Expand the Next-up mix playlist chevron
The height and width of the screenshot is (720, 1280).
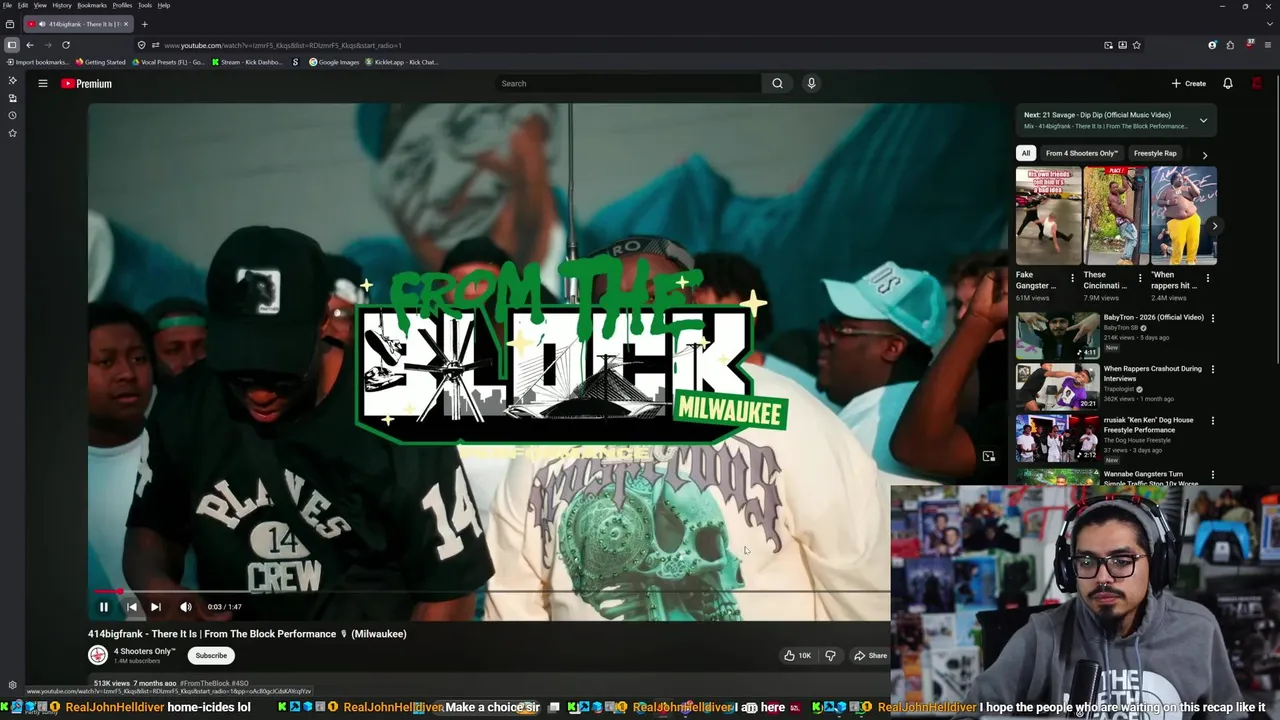click(1203, 120)
